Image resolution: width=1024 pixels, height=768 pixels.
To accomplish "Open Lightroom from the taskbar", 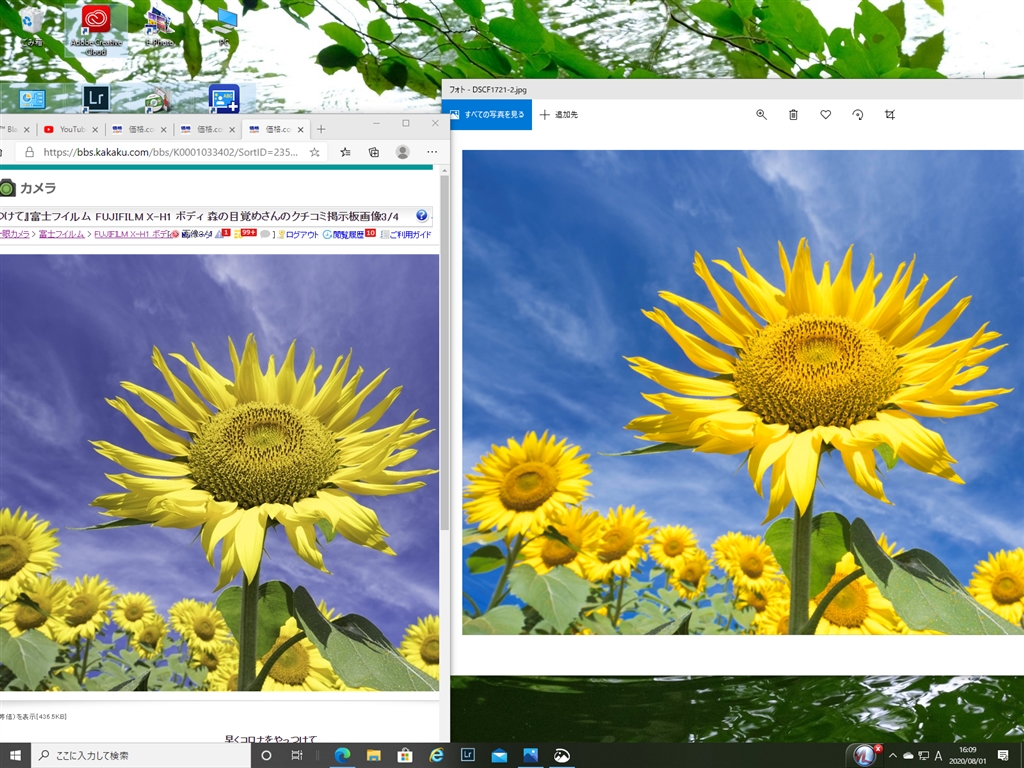I will [x=467, y=756].
